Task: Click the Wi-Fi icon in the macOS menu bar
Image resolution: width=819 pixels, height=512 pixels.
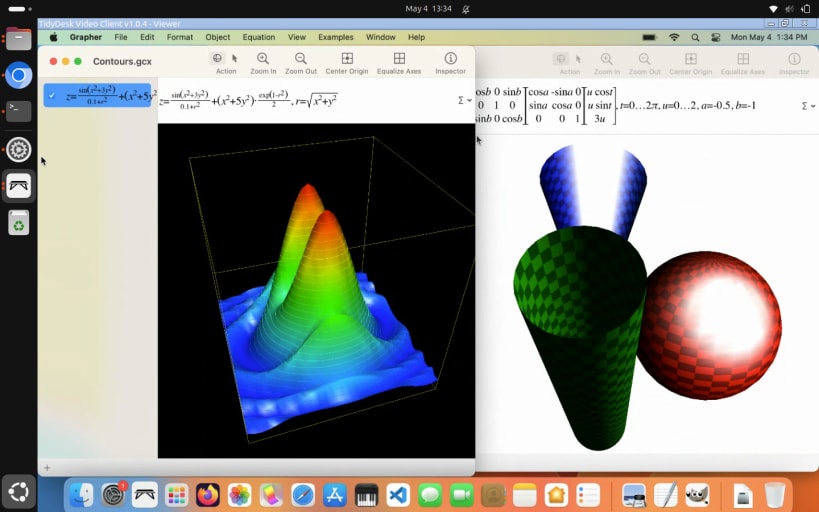Action: (674, 37)
